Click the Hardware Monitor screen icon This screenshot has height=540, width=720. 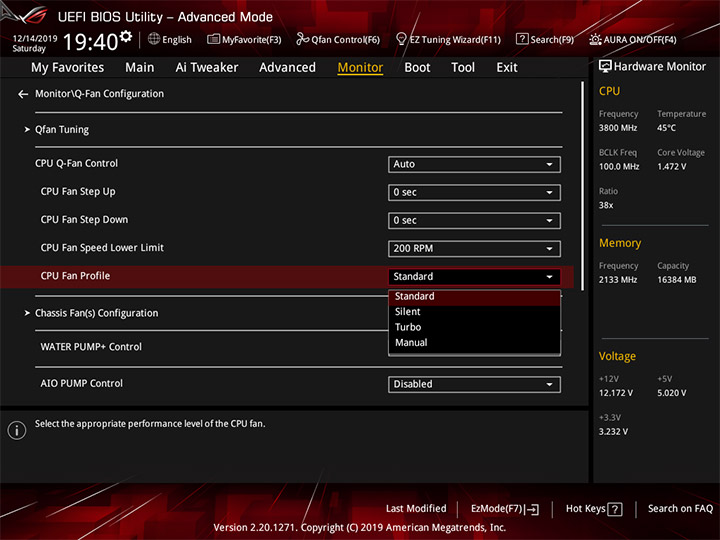[605, 67]
